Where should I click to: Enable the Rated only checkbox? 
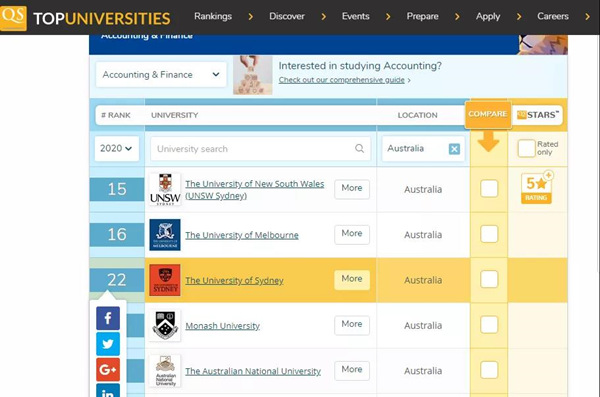pyautogui.click(x=526, y=148)
